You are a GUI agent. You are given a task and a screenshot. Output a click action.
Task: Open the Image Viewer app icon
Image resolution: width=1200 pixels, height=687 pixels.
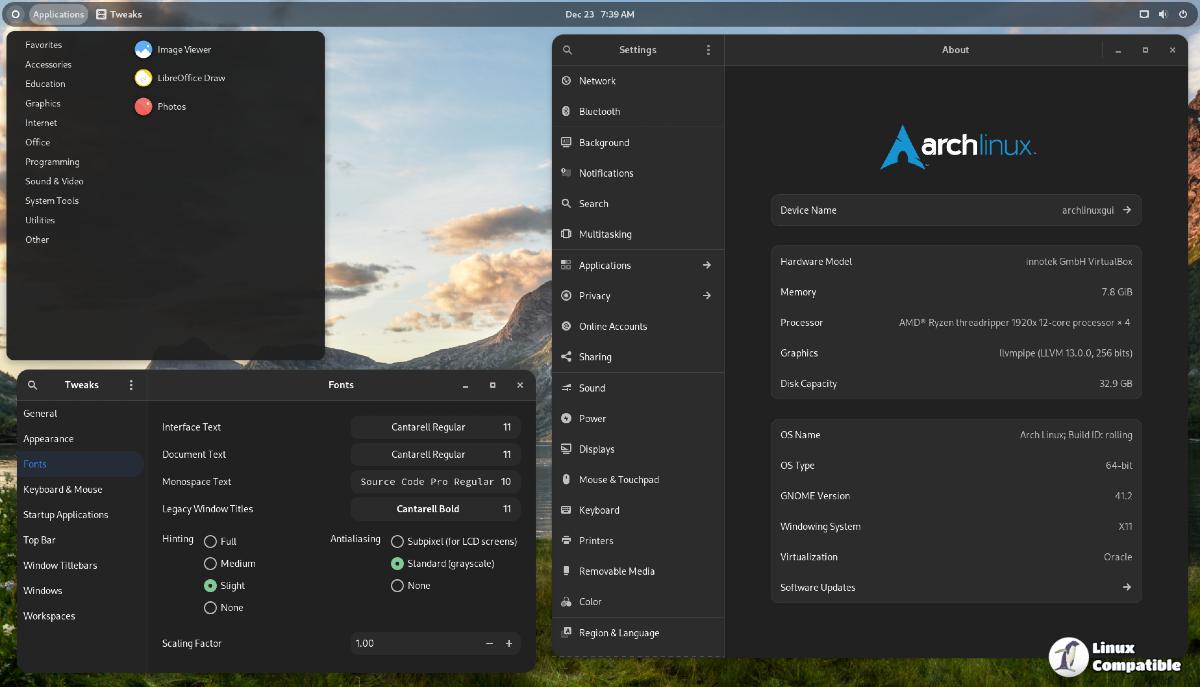click(x=143, y=49)
